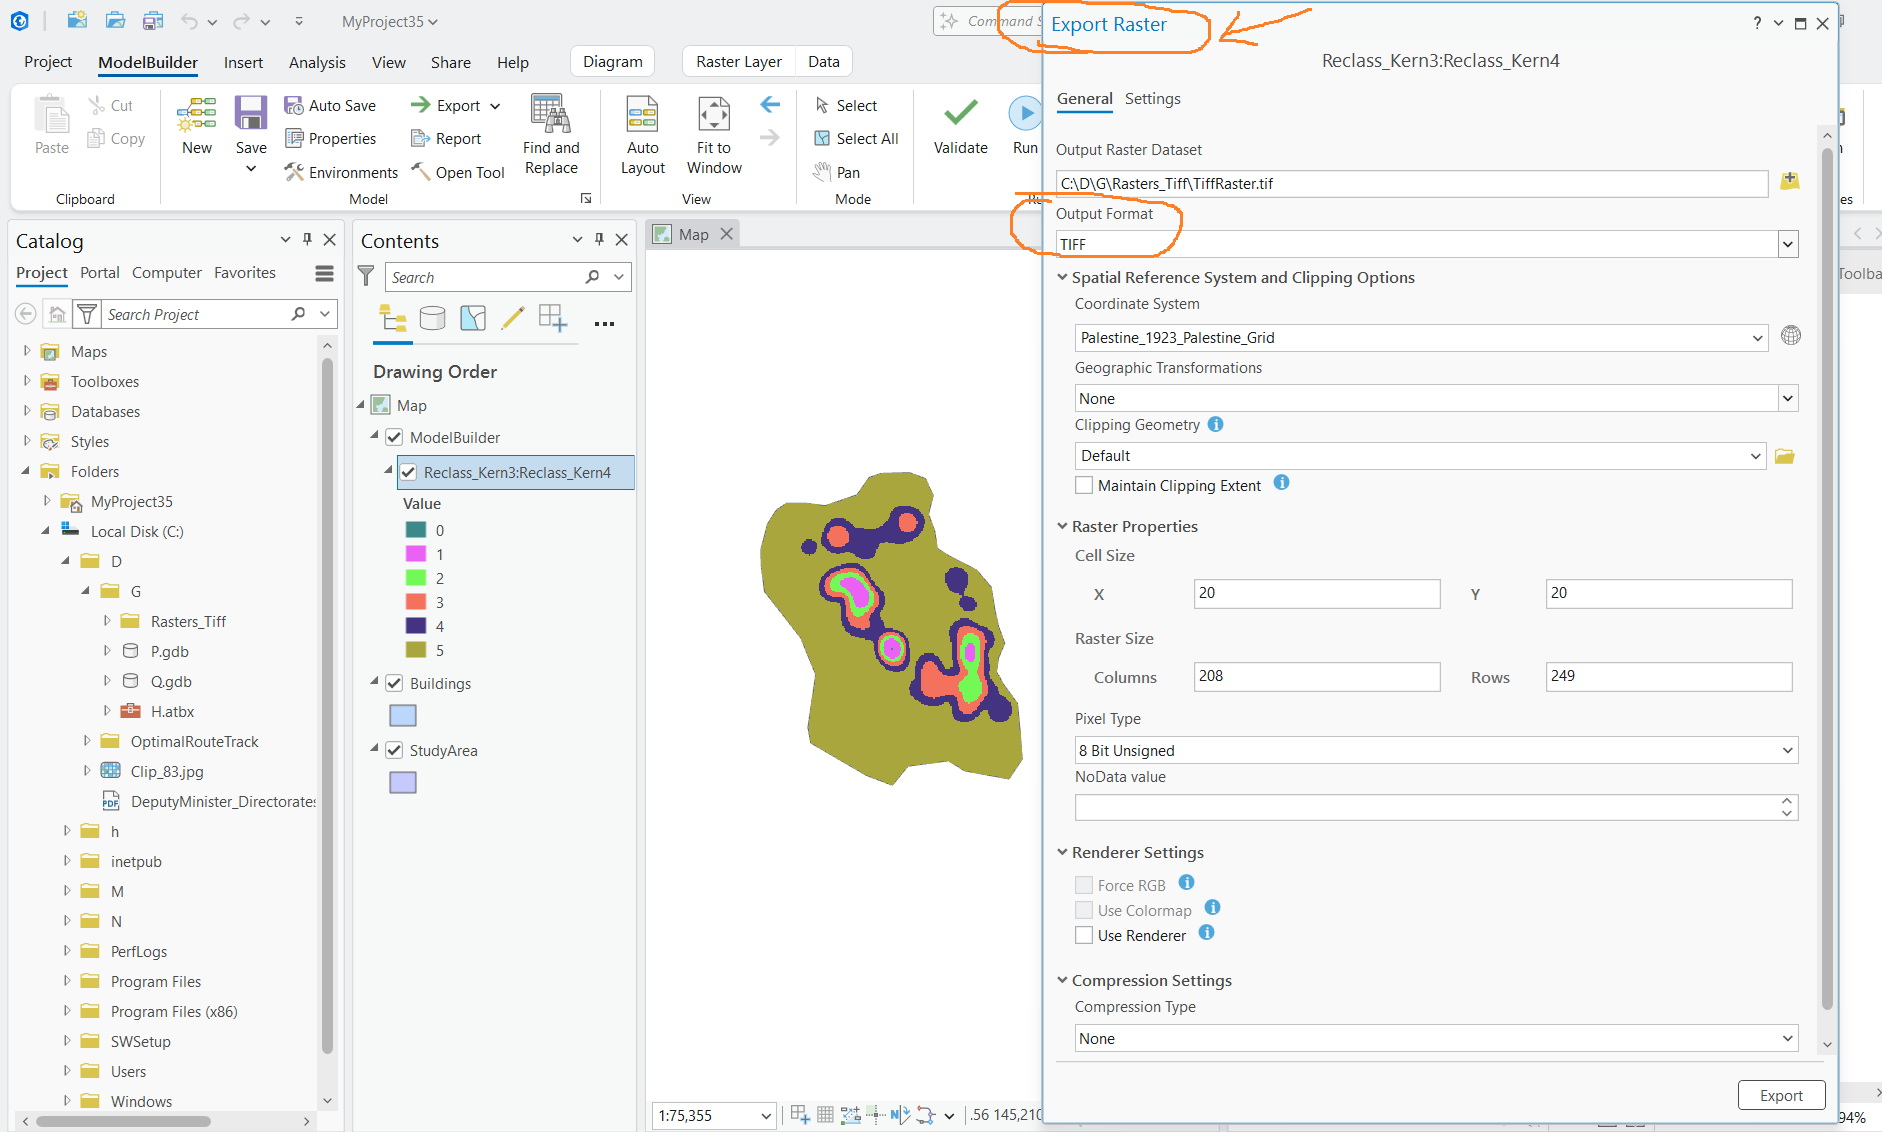The image size is (1882, 1132).
Task: Open the Insert ribbon tab
Action: [243, 62]
